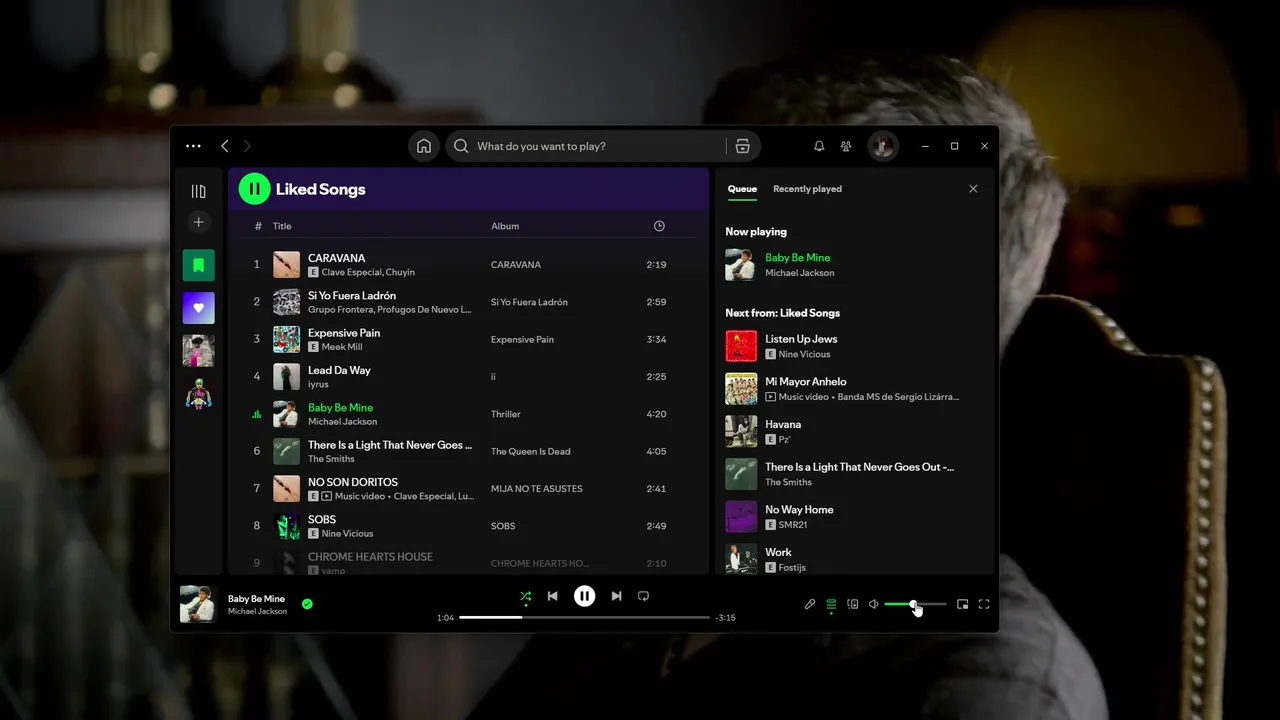Viewport: 1280px width, 720px height.
Task: Open the Thriller album link
Action: (505, 414)
